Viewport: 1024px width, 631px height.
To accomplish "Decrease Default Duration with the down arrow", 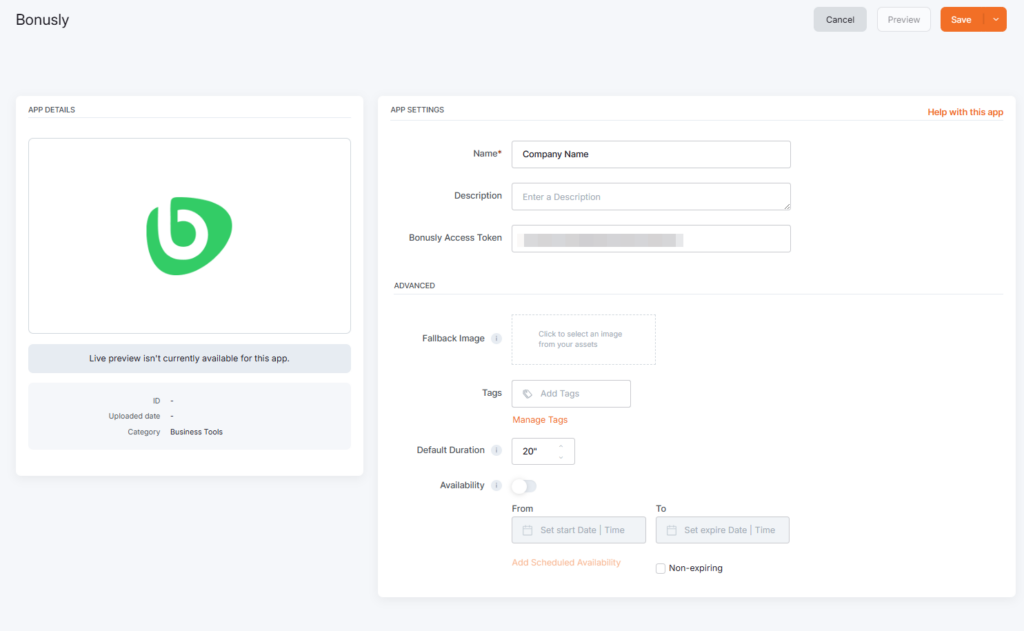I will [x=561, y=458].
